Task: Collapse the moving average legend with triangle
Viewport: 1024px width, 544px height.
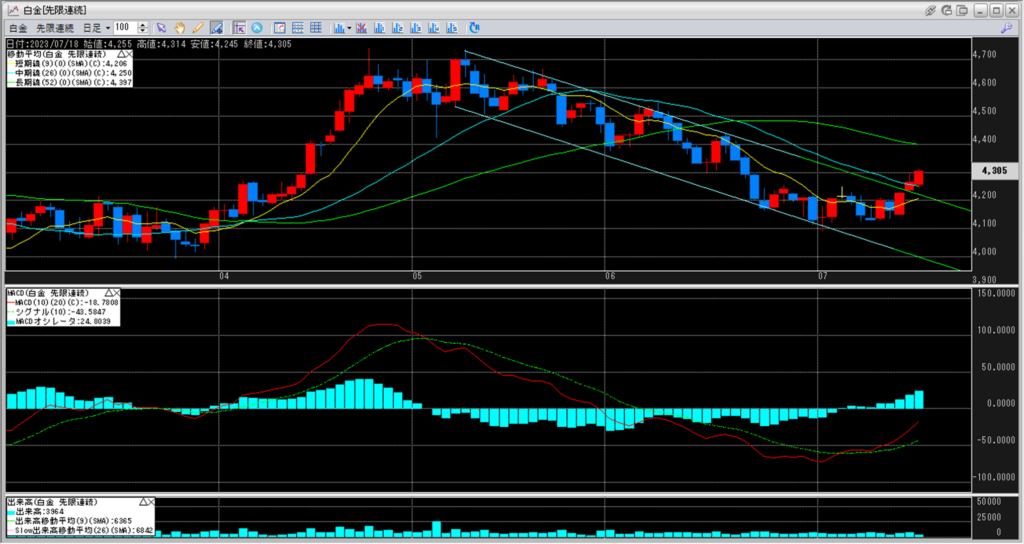Action: pyautogui.click(x=122, y=53)
